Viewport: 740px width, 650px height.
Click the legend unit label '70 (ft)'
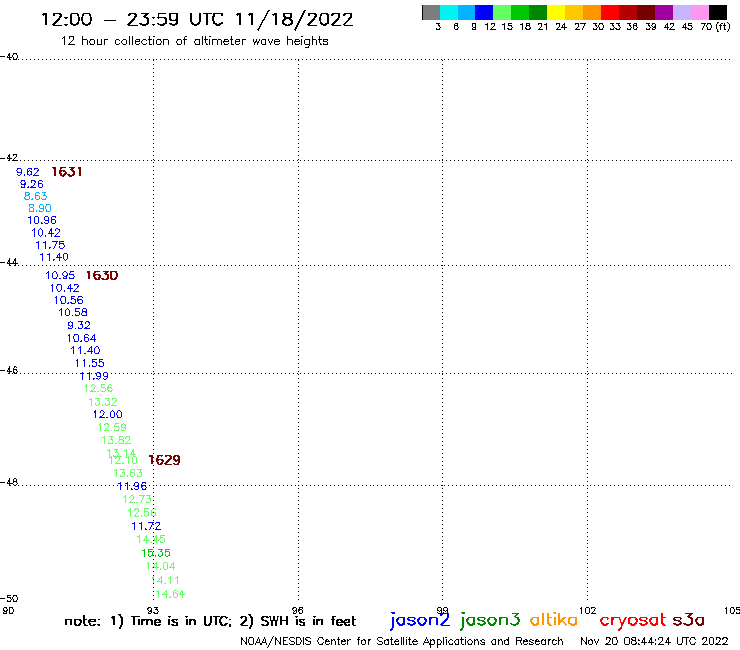pyautogui.click(x=715, y=26)
